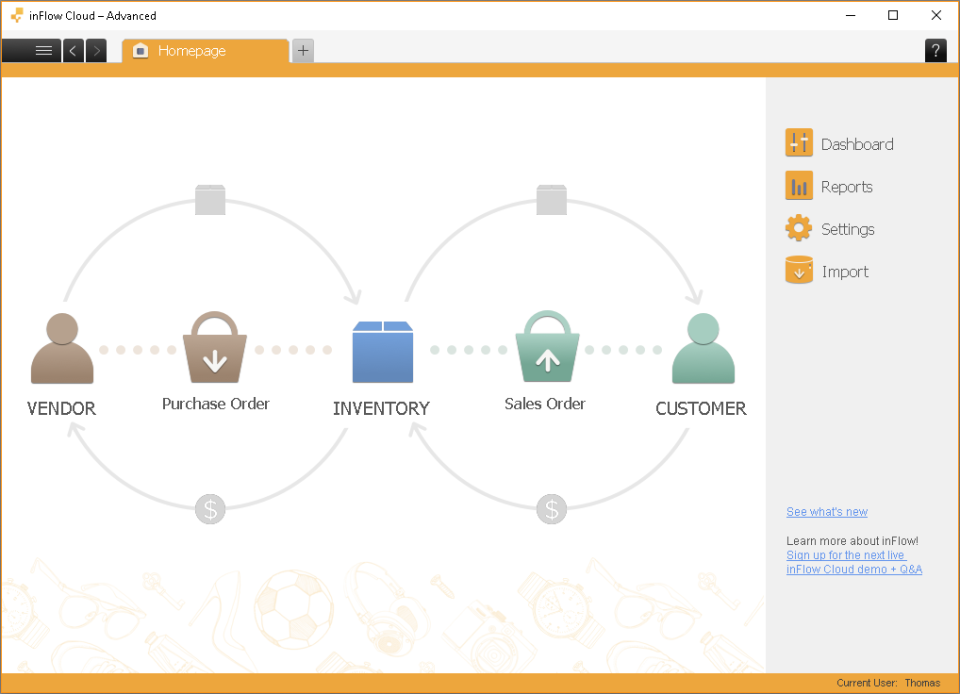The height and width of the screenshot is (694, 960).
Task: Click the dollar icon below Purchase Order
Action: 210,509
